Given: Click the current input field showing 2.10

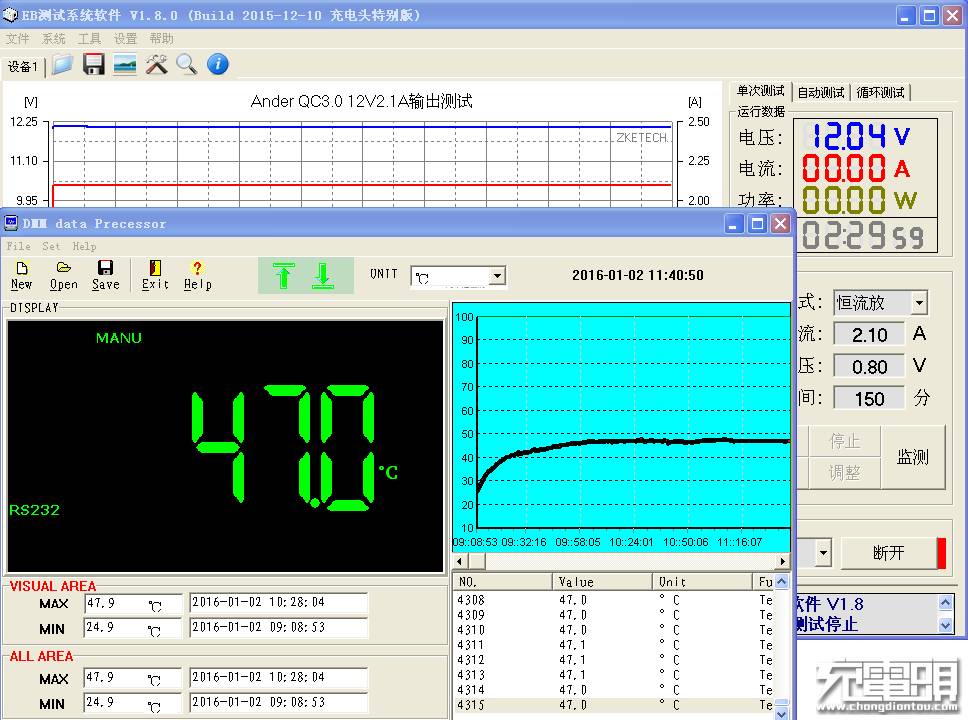Looking at the screenshot, I should point(869,335).
